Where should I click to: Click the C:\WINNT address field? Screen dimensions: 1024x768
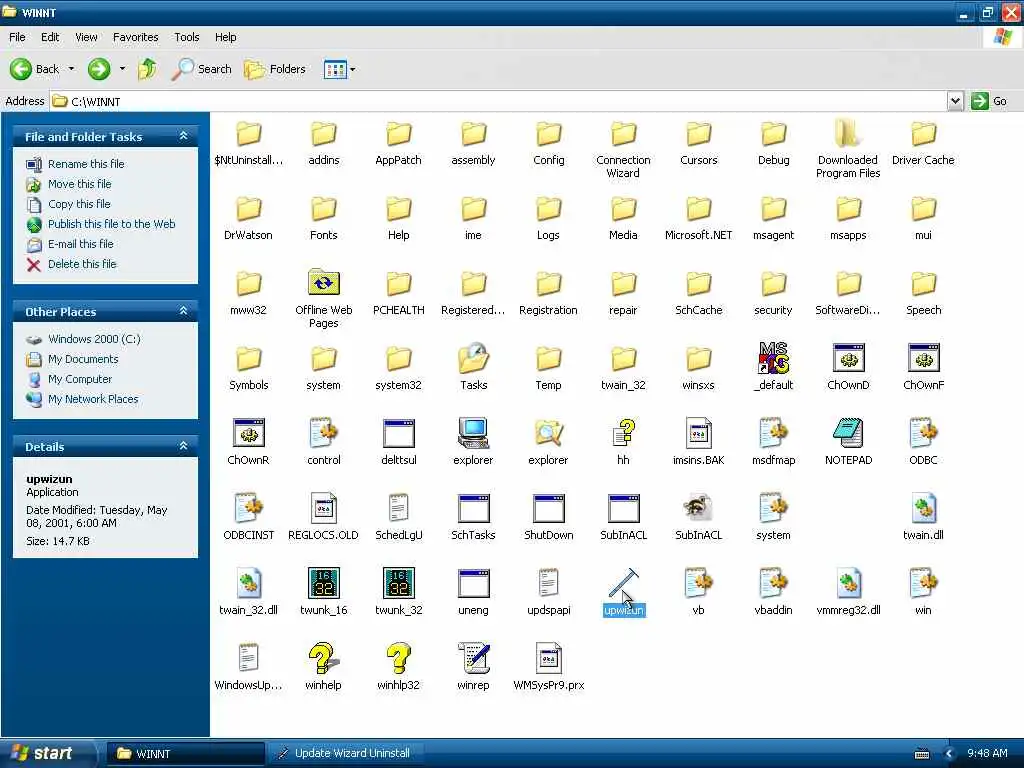click(499, 101)
